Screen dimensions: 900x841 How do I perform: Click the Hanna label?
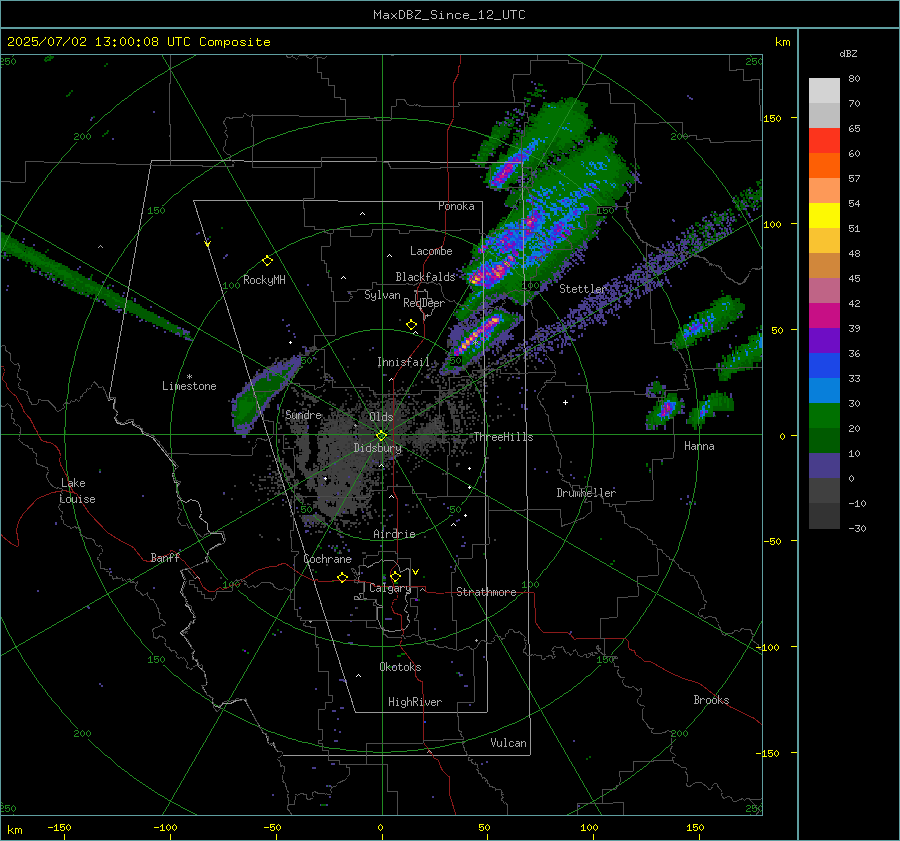click(699, 446)
